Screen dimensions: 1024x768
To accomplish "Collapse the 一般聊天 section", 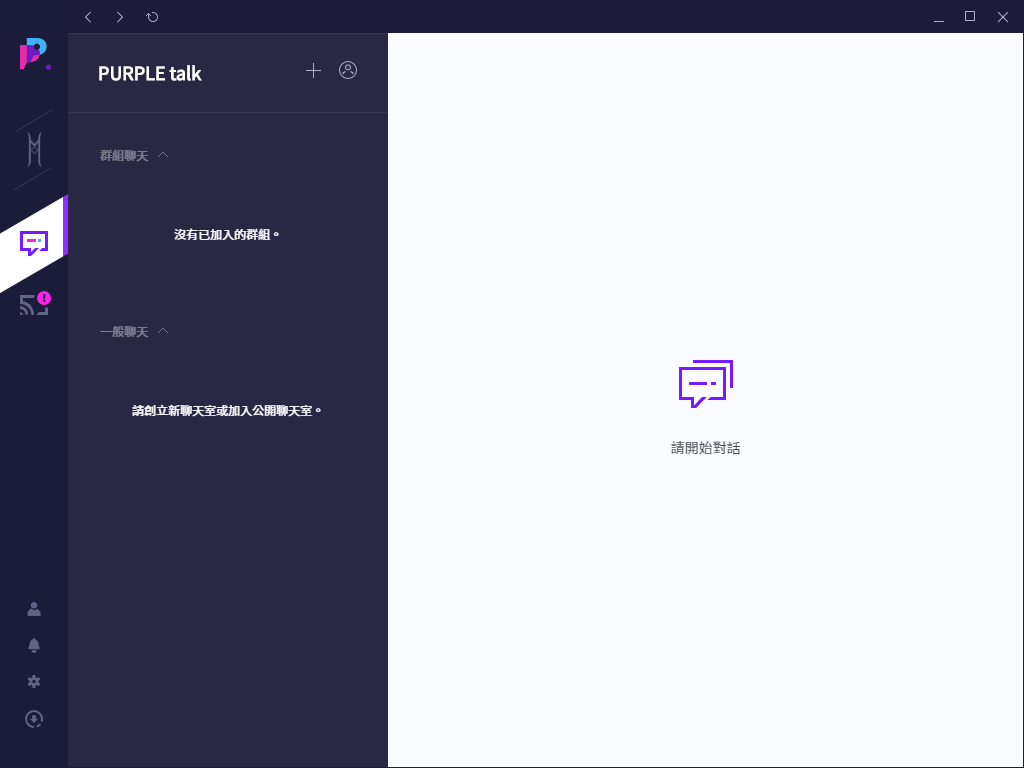I will click(163, 331).
